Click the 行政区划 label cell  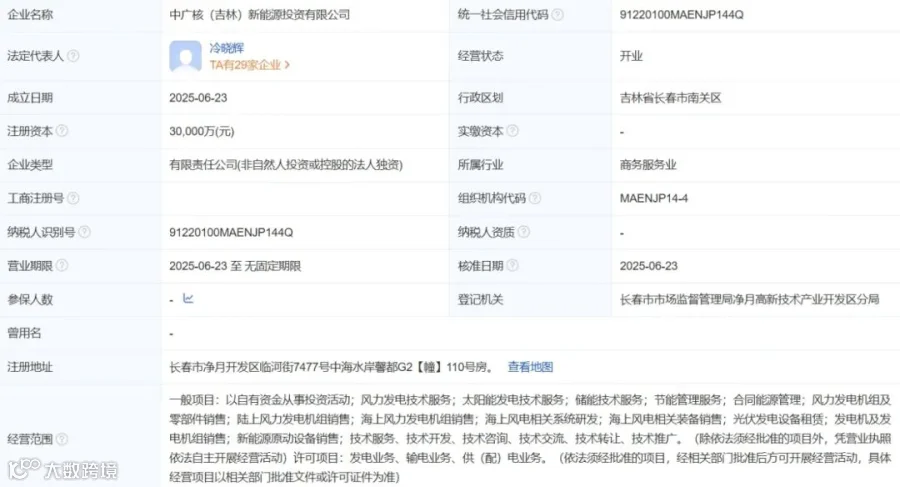pos(530,98)
